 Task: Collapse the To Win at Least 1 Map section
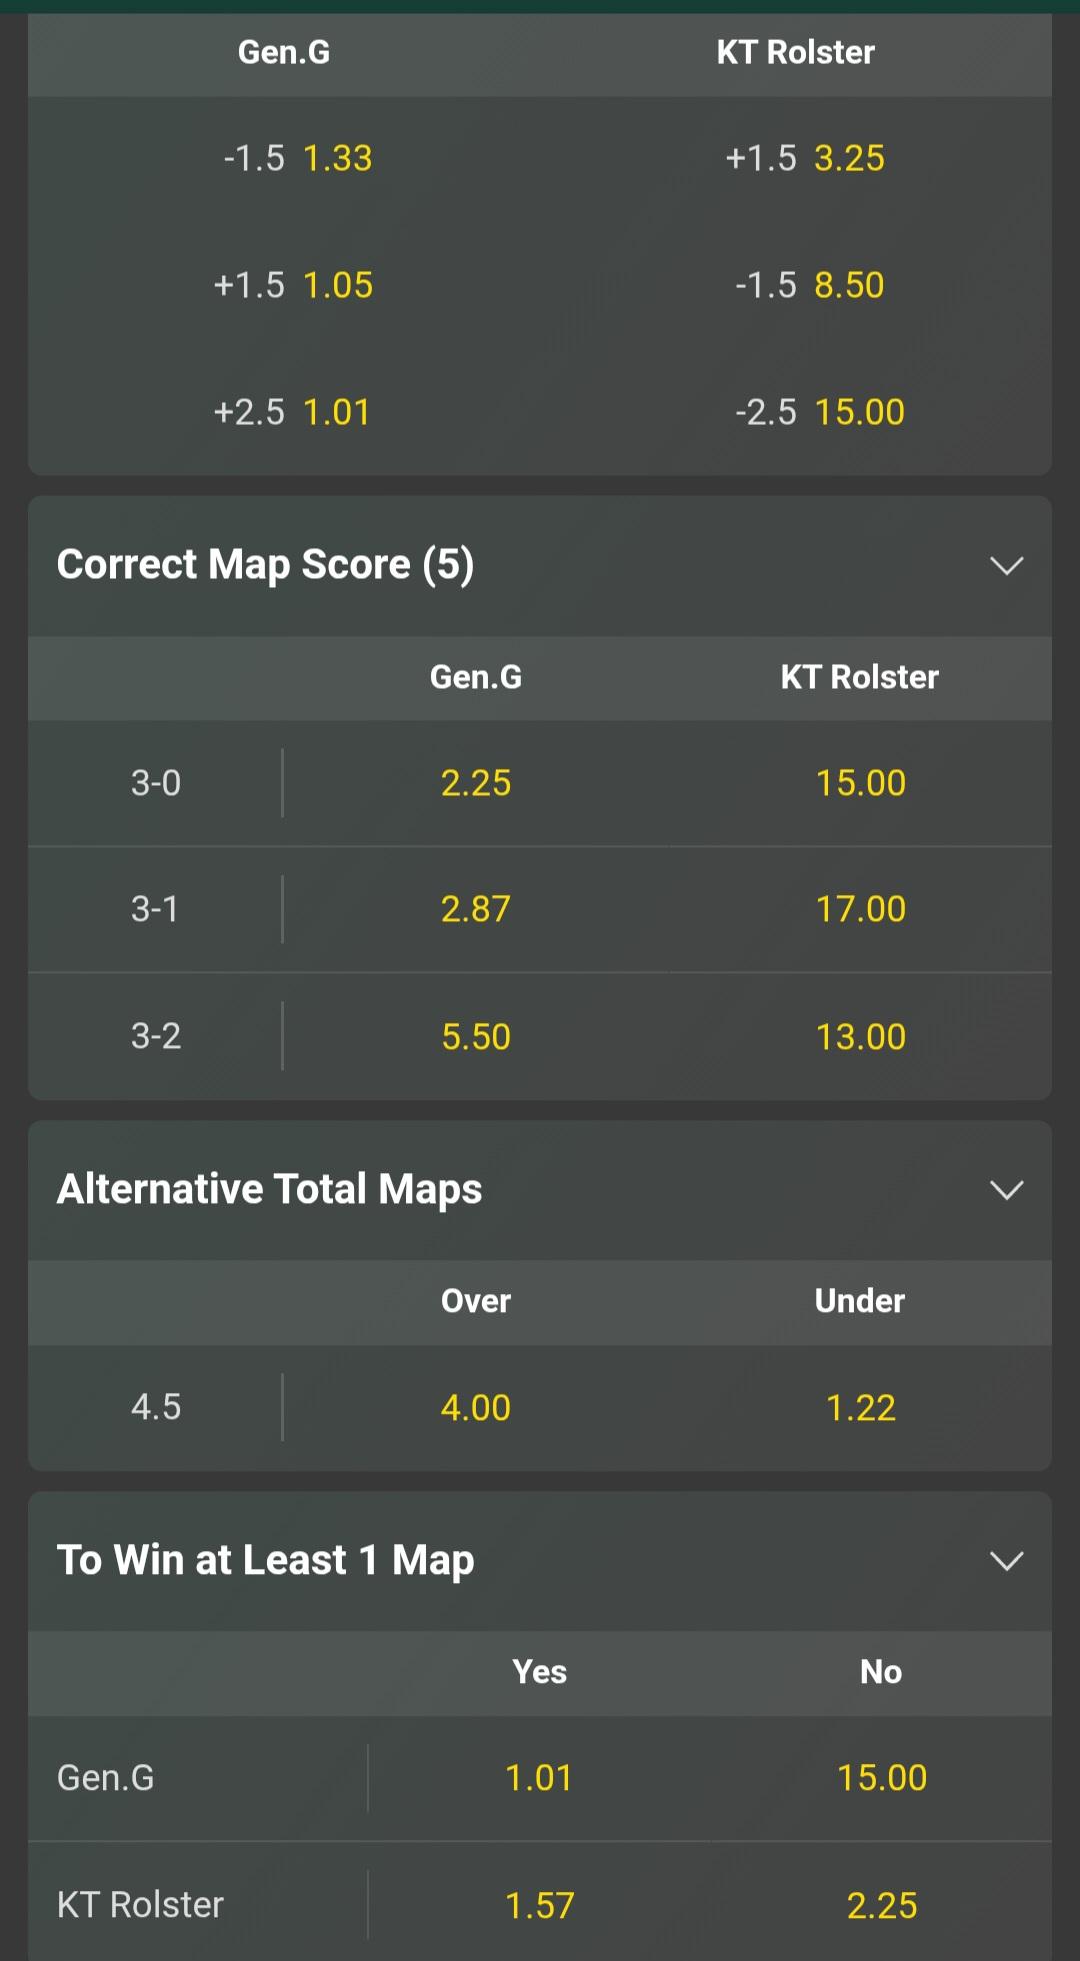click(x=1006, y=1561)
